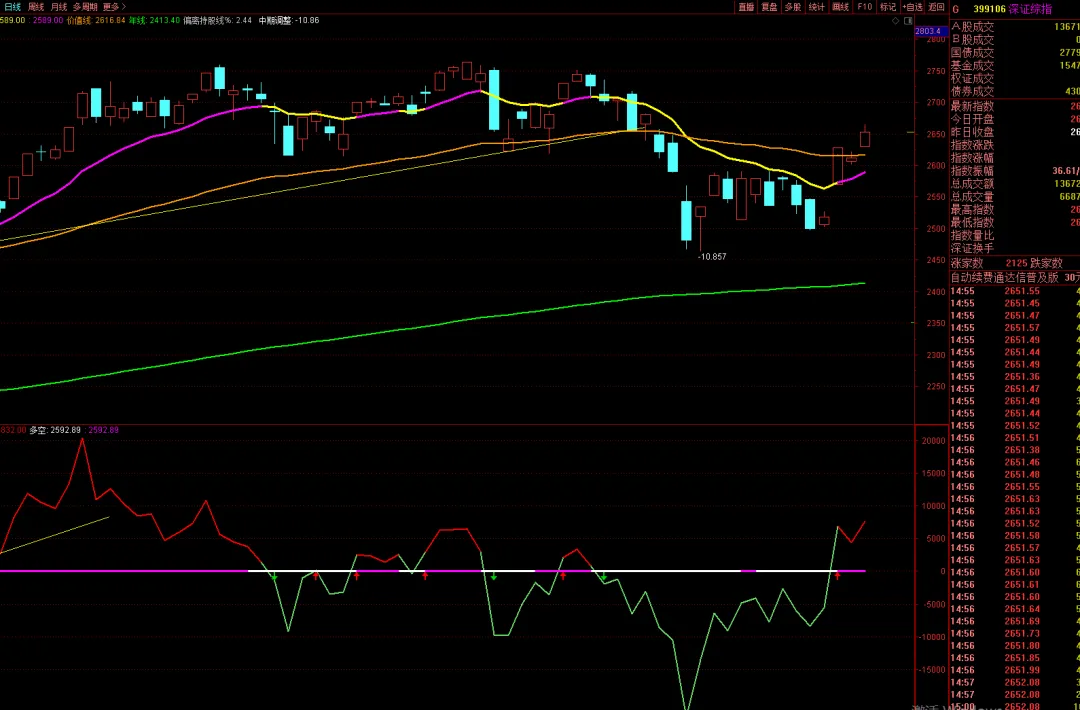The image size is (1080, 710).
Task: Select the 最新指数 row
Action: [1015, 106]
